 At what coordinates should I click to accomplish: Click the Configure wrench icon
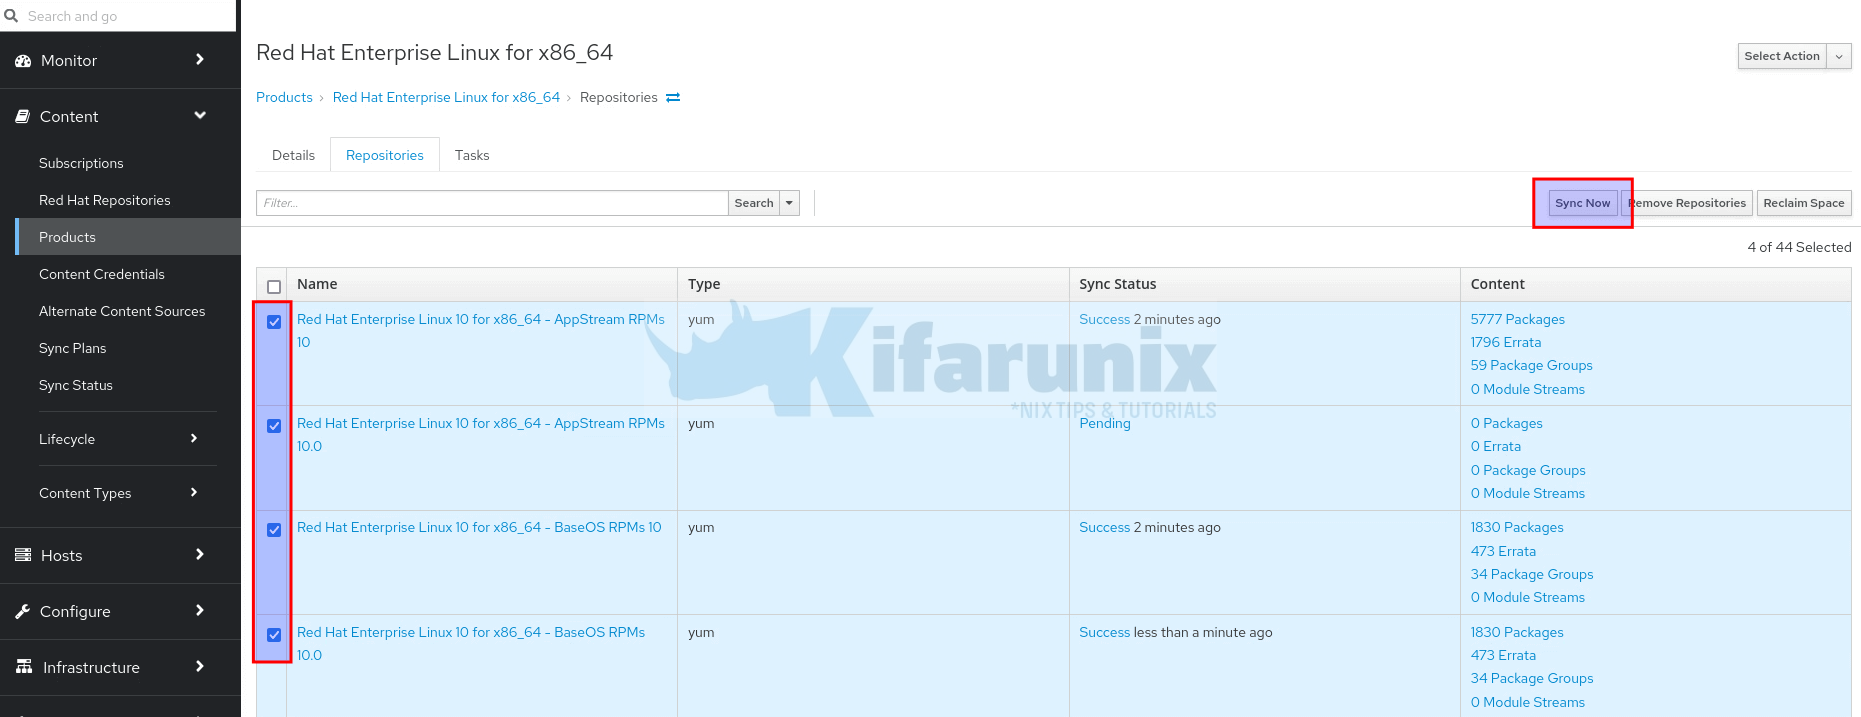(x=23, y=611)
